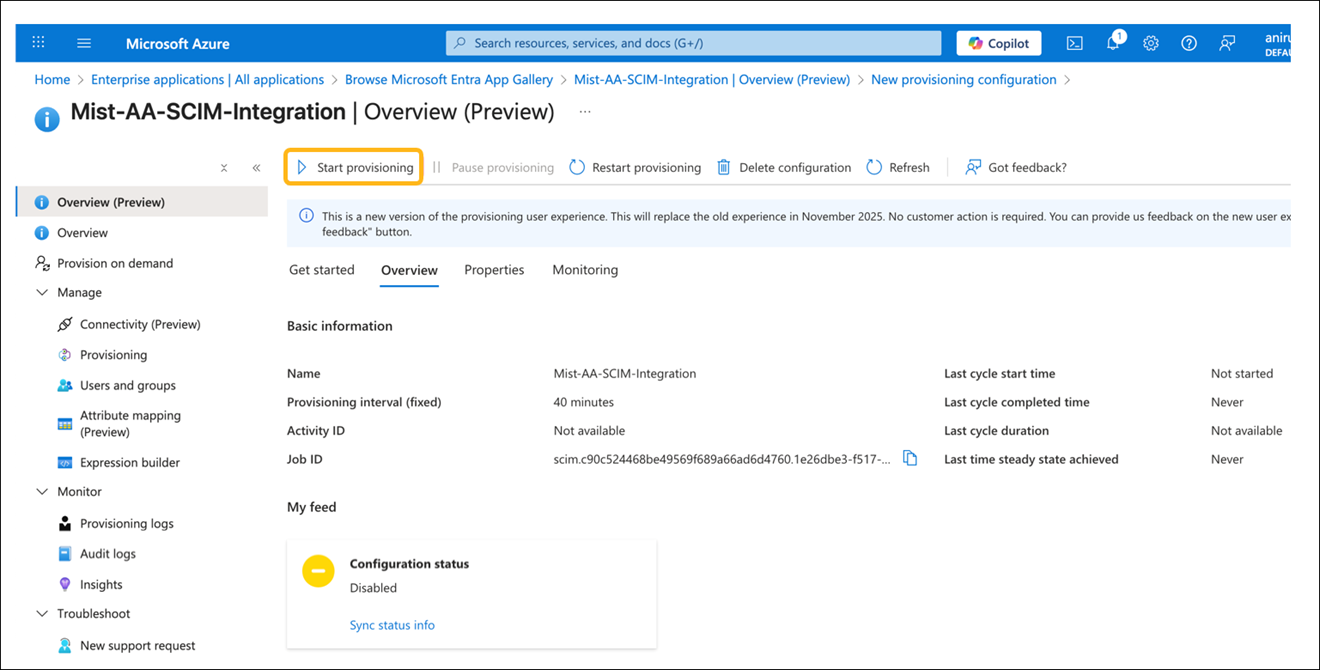The width and height of the screenshot is (1320, 670).
Task: Open the ellipsis menu next to page title
Action: [x=584, y=111]
